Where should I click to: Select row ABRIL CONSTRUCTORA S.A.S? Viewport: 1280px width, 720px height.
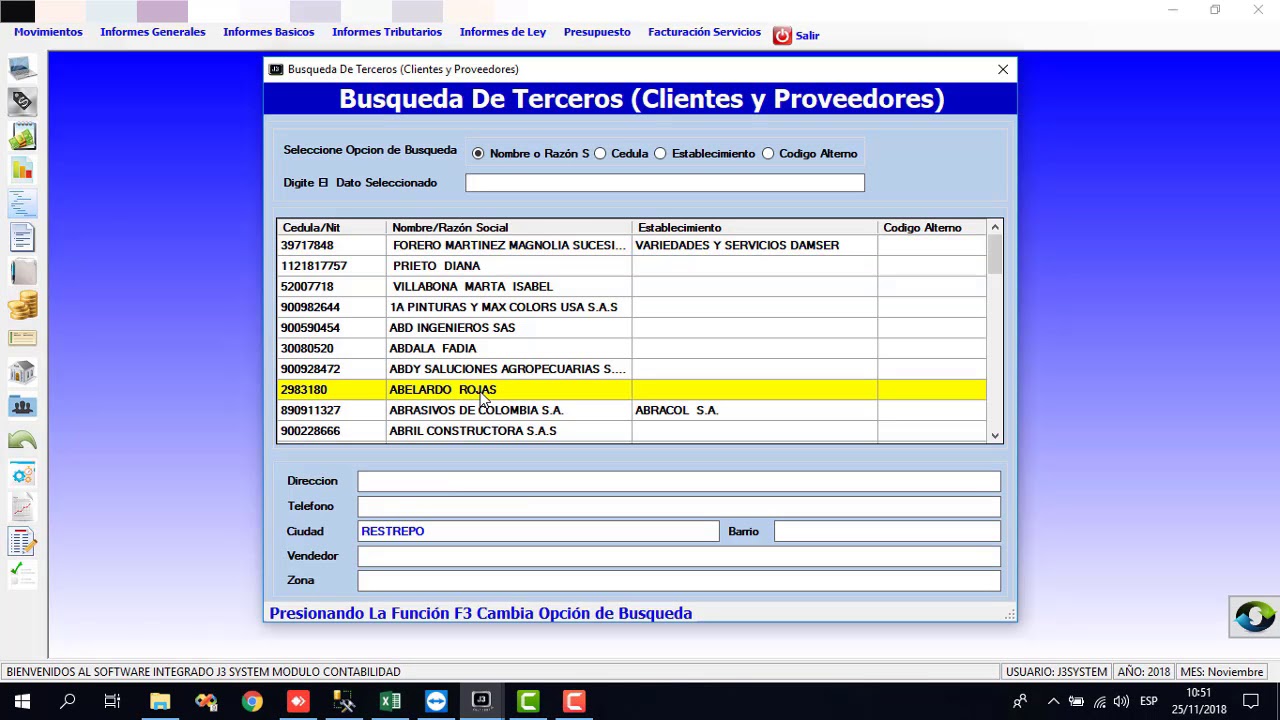coord(632,431)
